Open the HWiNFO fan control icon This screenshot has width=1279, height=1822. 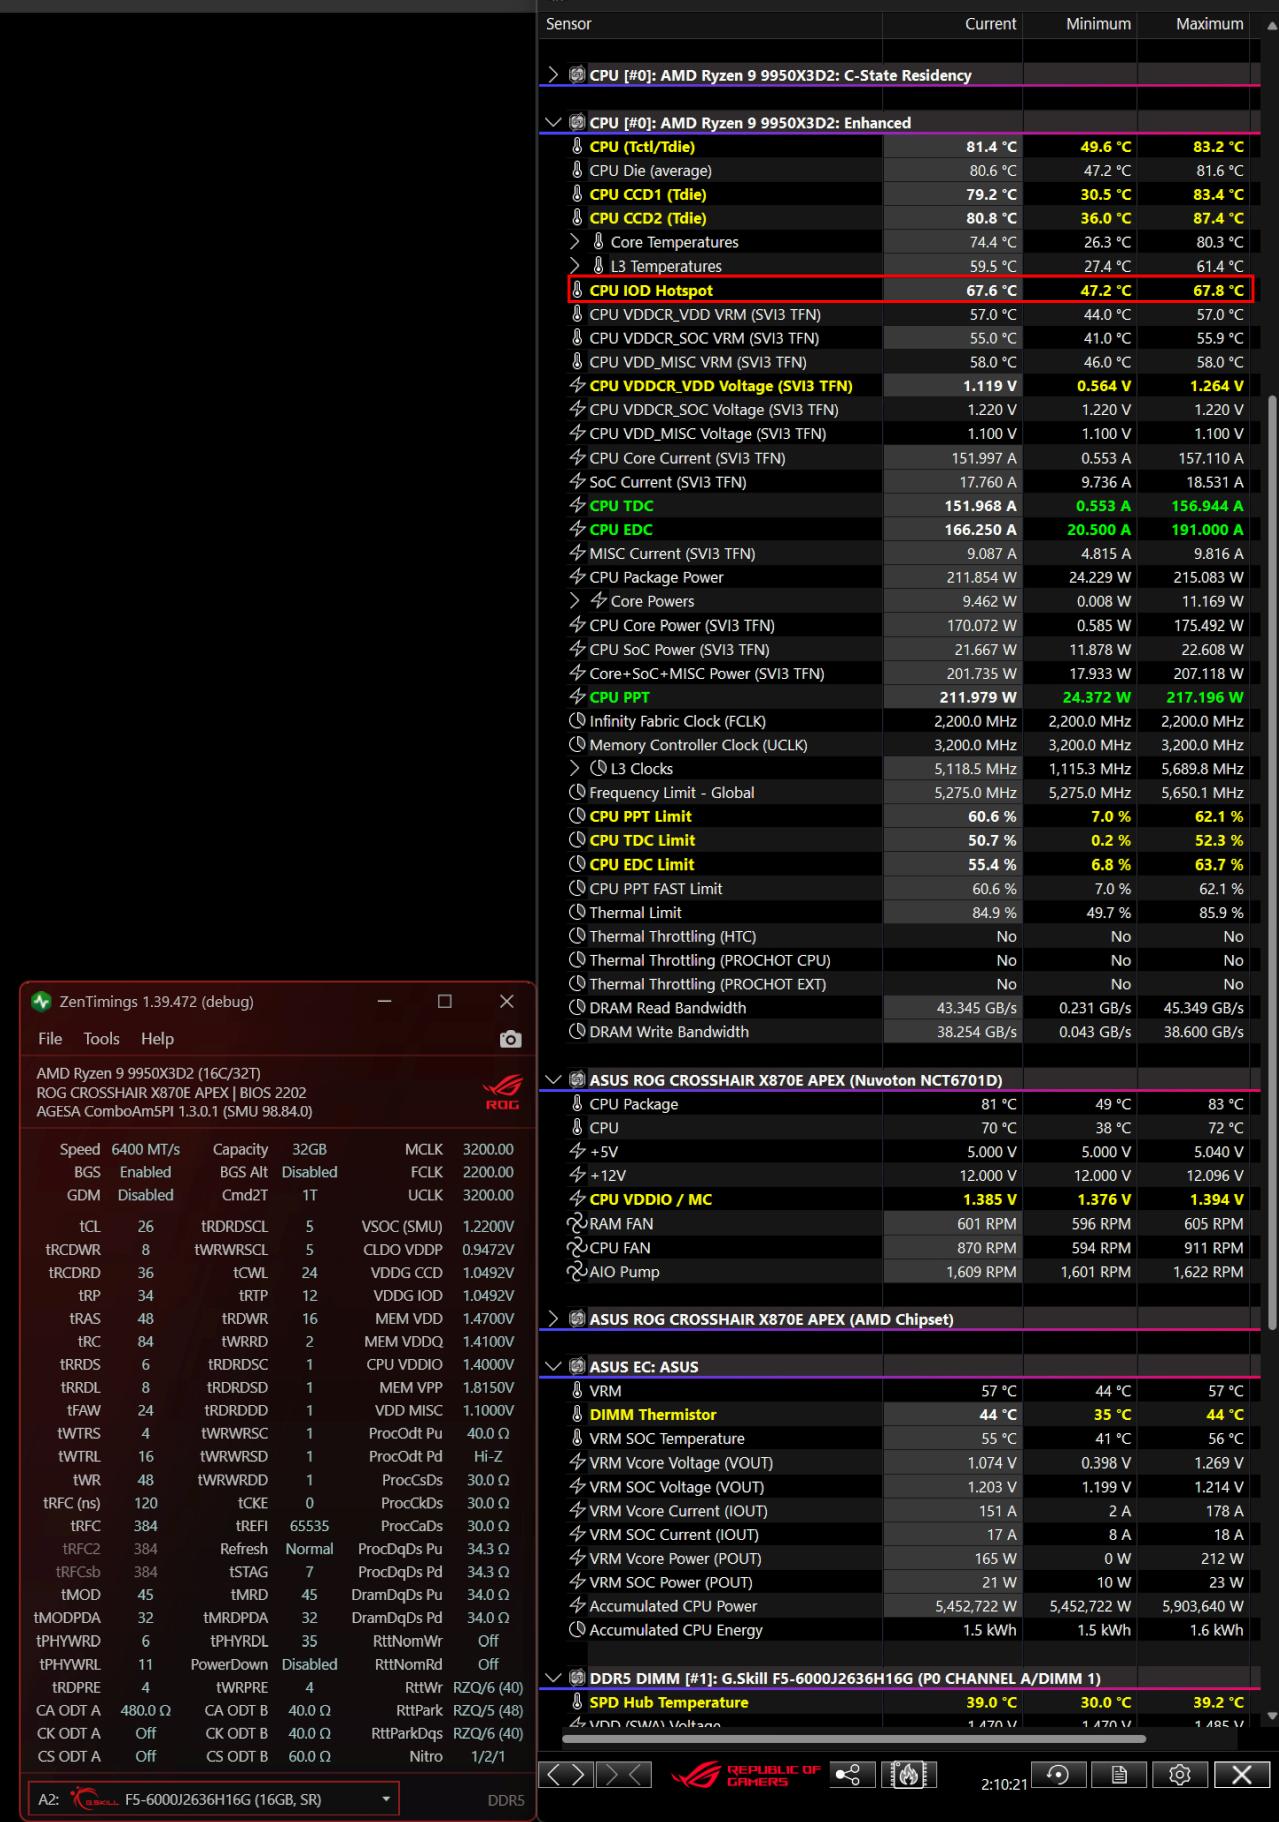pyautogui.click(x=909, y=1774)
